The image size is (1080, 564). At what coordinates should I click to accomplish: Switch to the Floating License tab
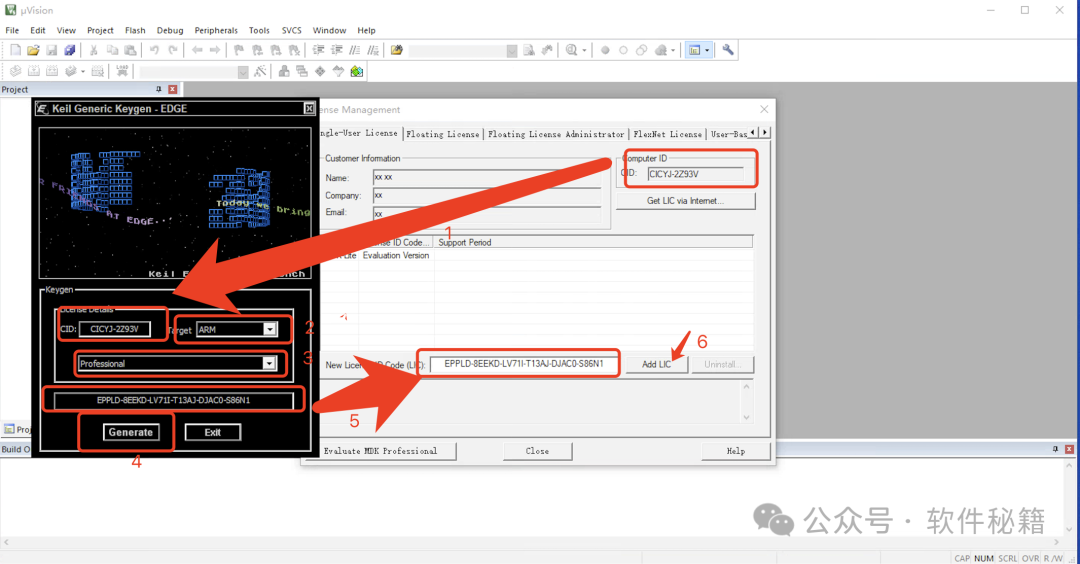[x=442, y=134]
